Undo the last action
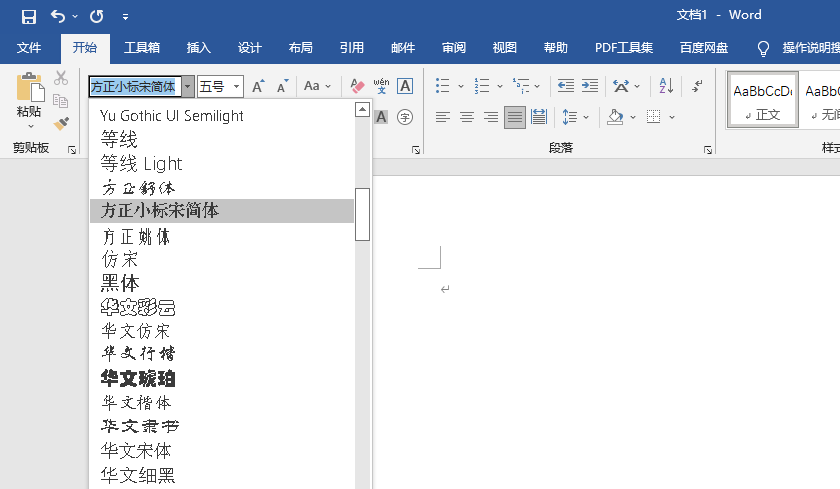This screenshot has width=840, height=489. pyautogui.click(x=57, y=17)
